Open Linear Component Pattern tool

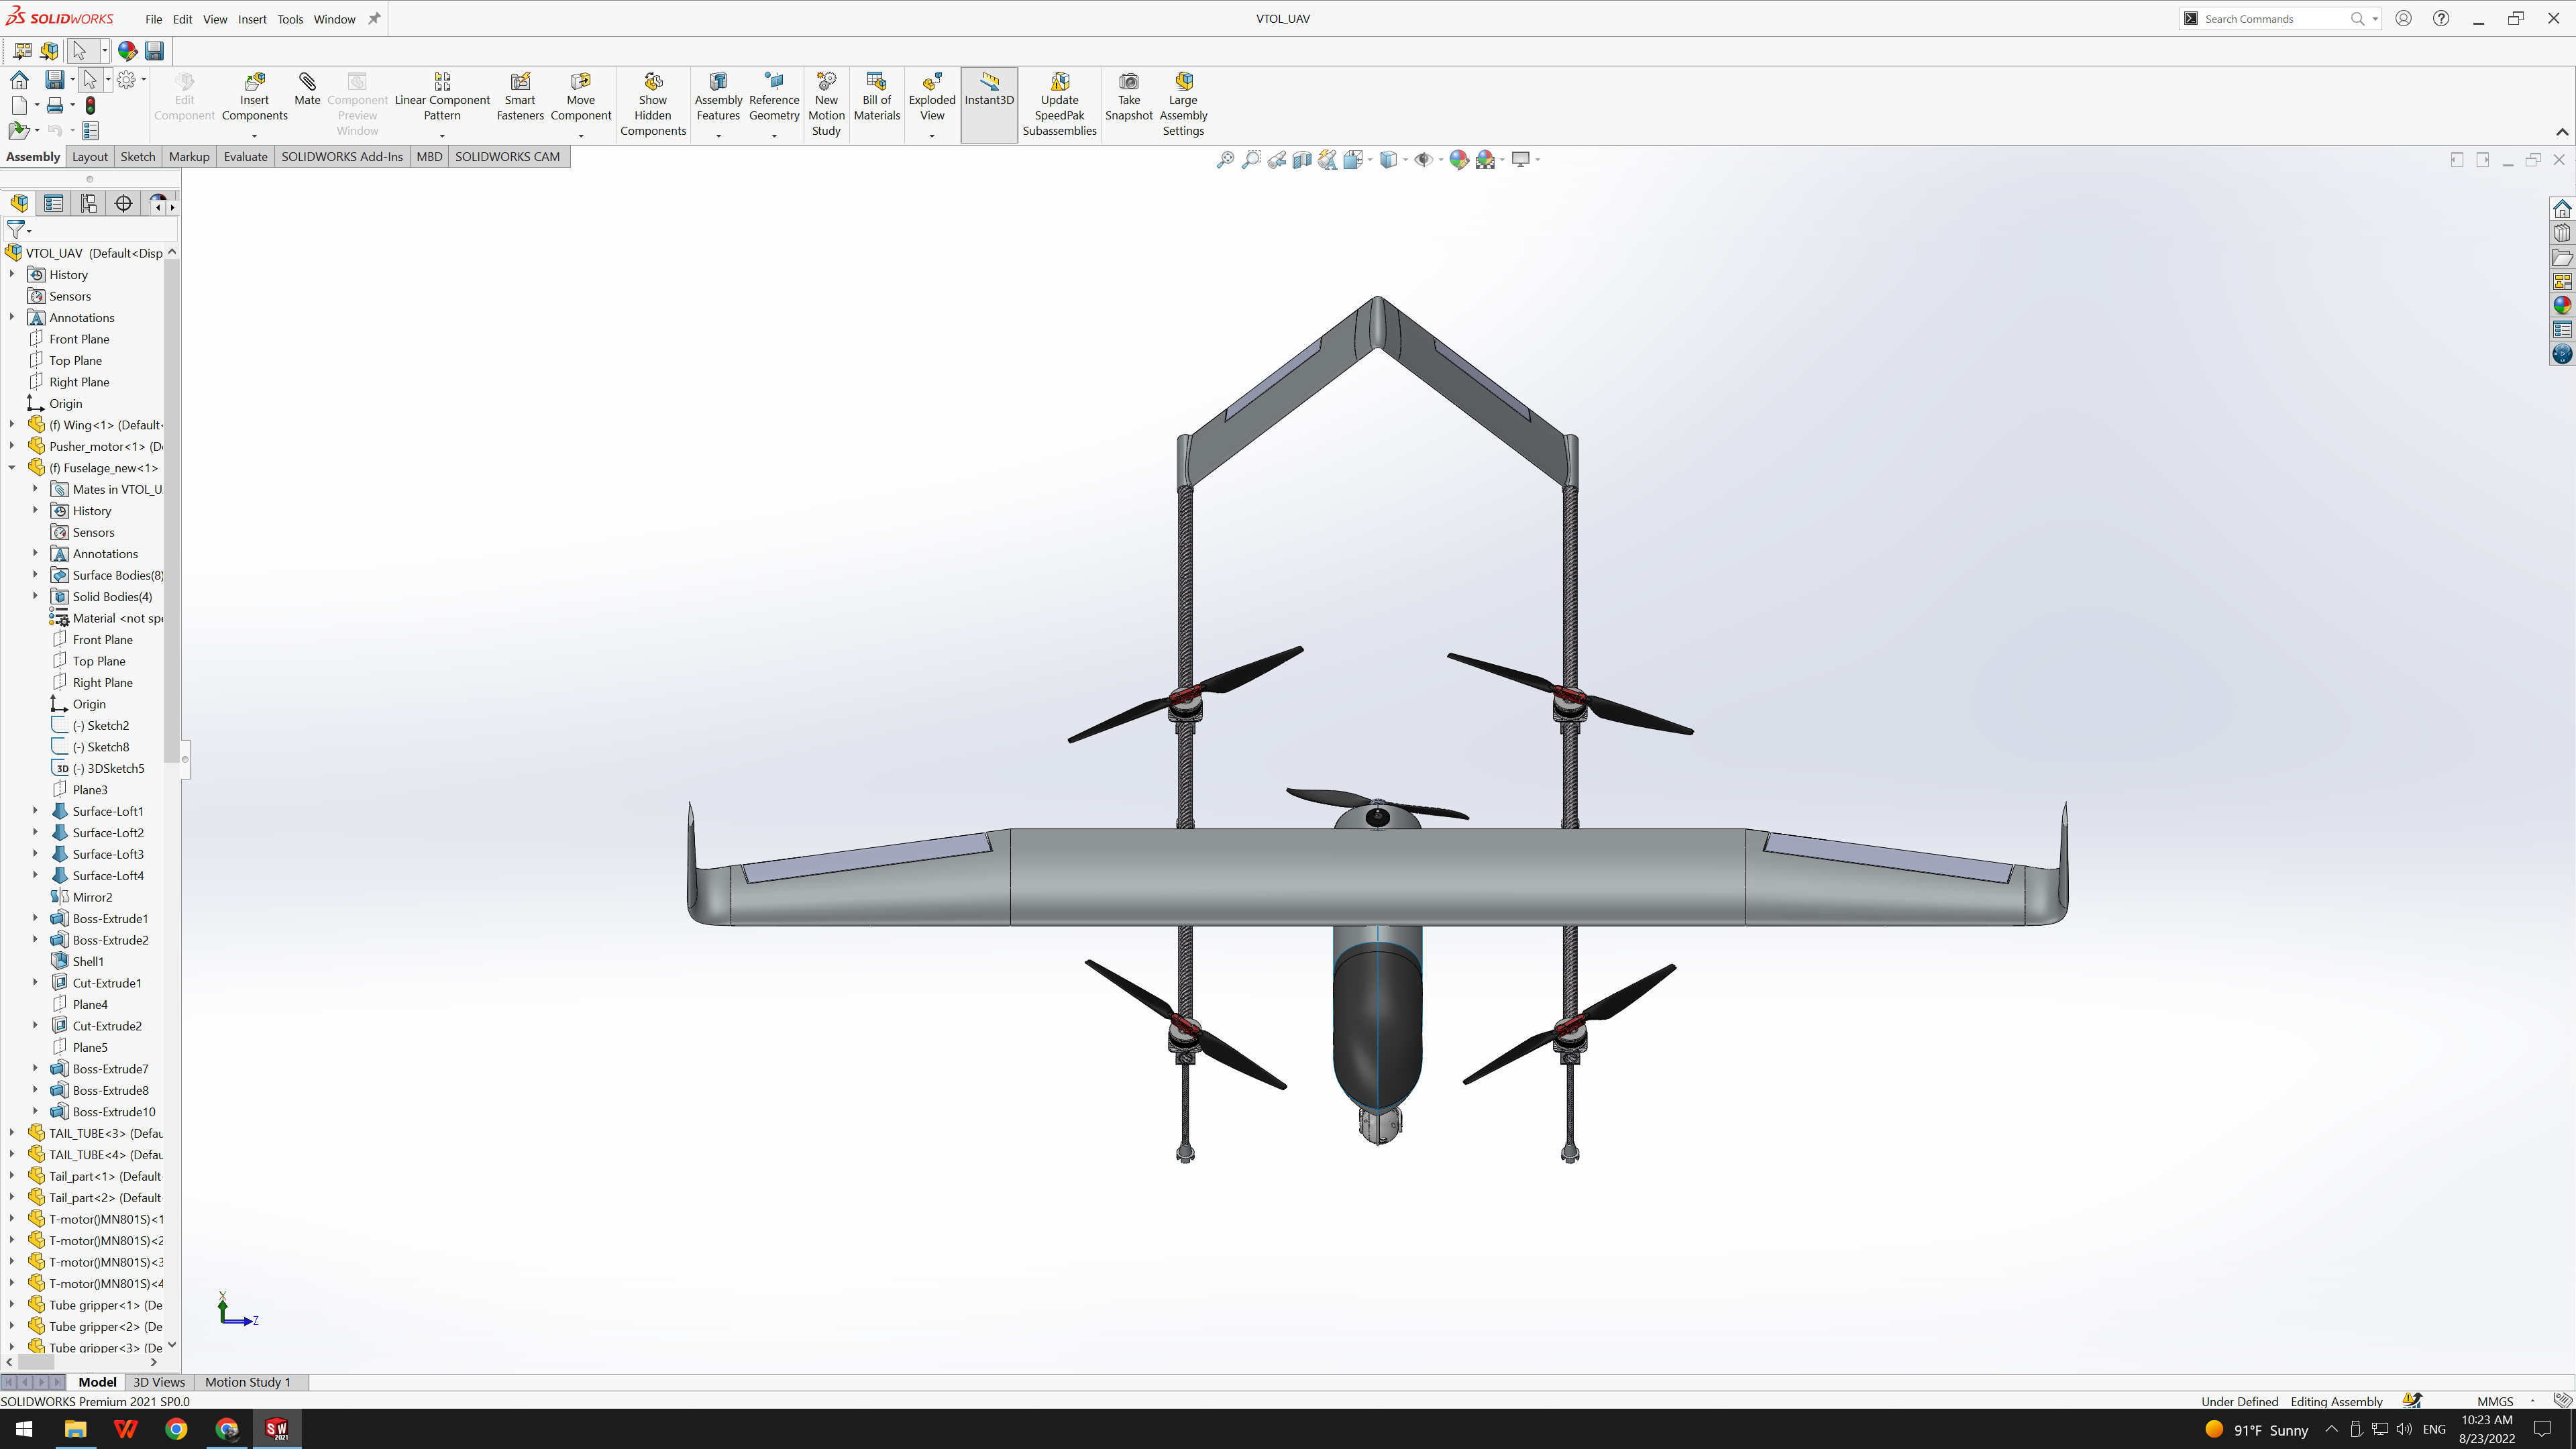point(442,97)
